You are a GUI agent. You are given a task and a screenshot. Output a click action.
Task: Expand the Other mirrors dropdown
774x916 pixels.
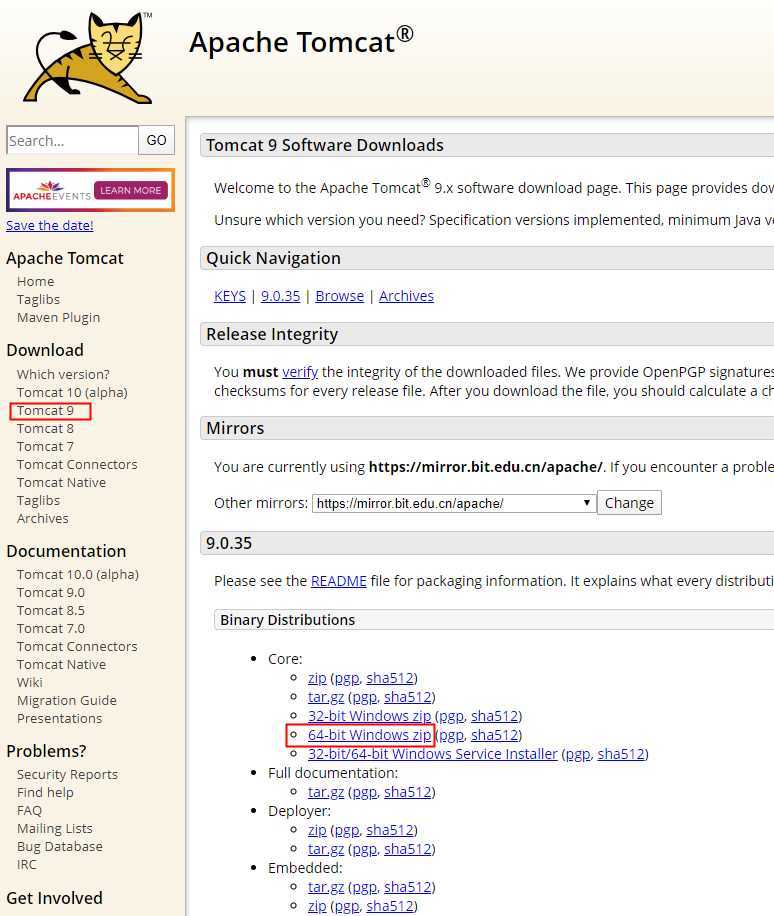[x=454, y=504]
